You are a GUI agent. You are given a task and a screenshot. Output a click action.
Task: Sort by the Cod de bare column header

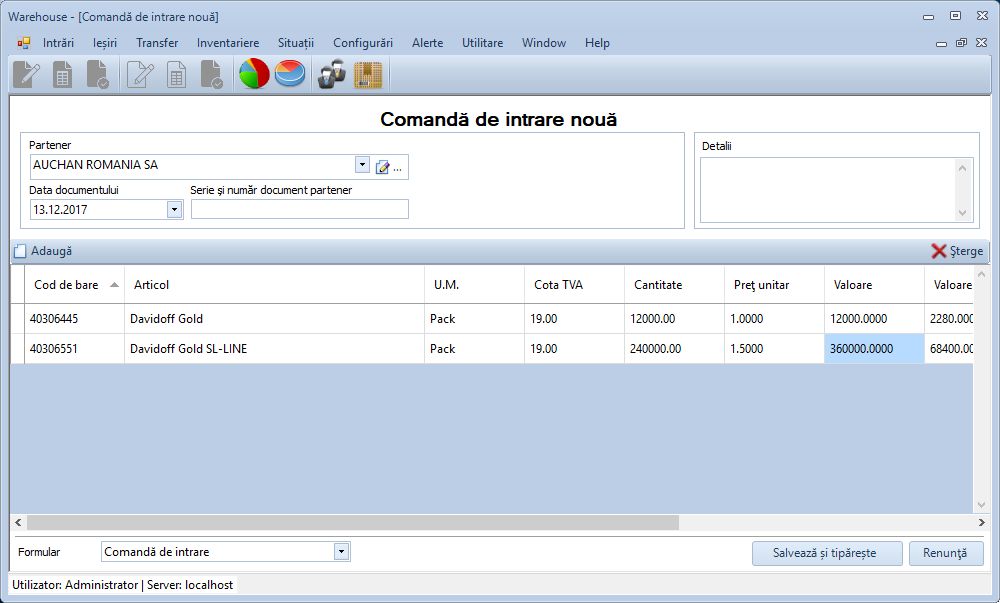67,285
